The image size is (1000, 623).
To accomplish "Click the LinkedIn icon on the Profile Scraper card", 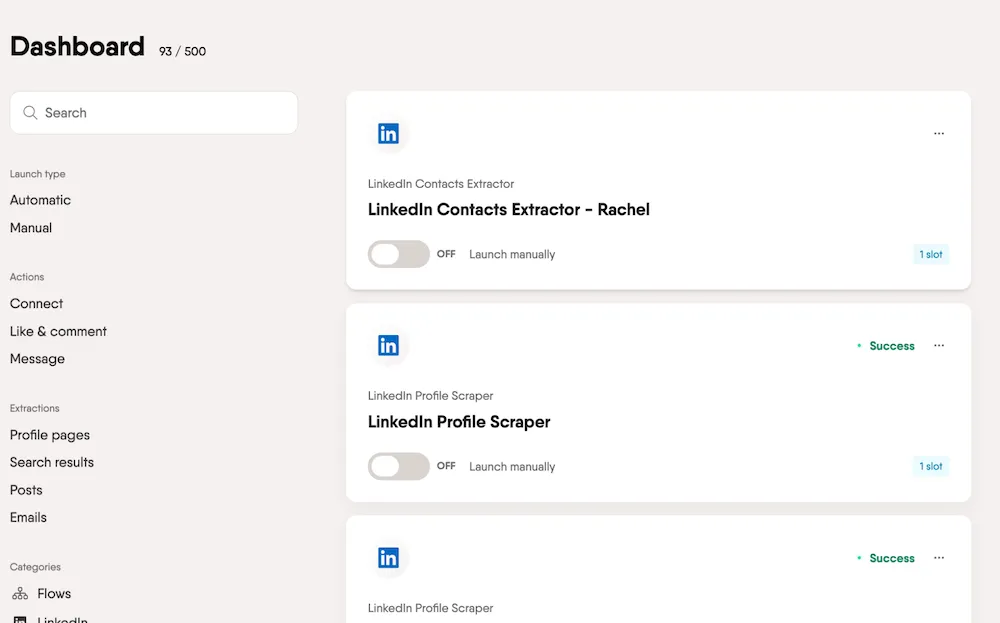I will pos(388,345).
